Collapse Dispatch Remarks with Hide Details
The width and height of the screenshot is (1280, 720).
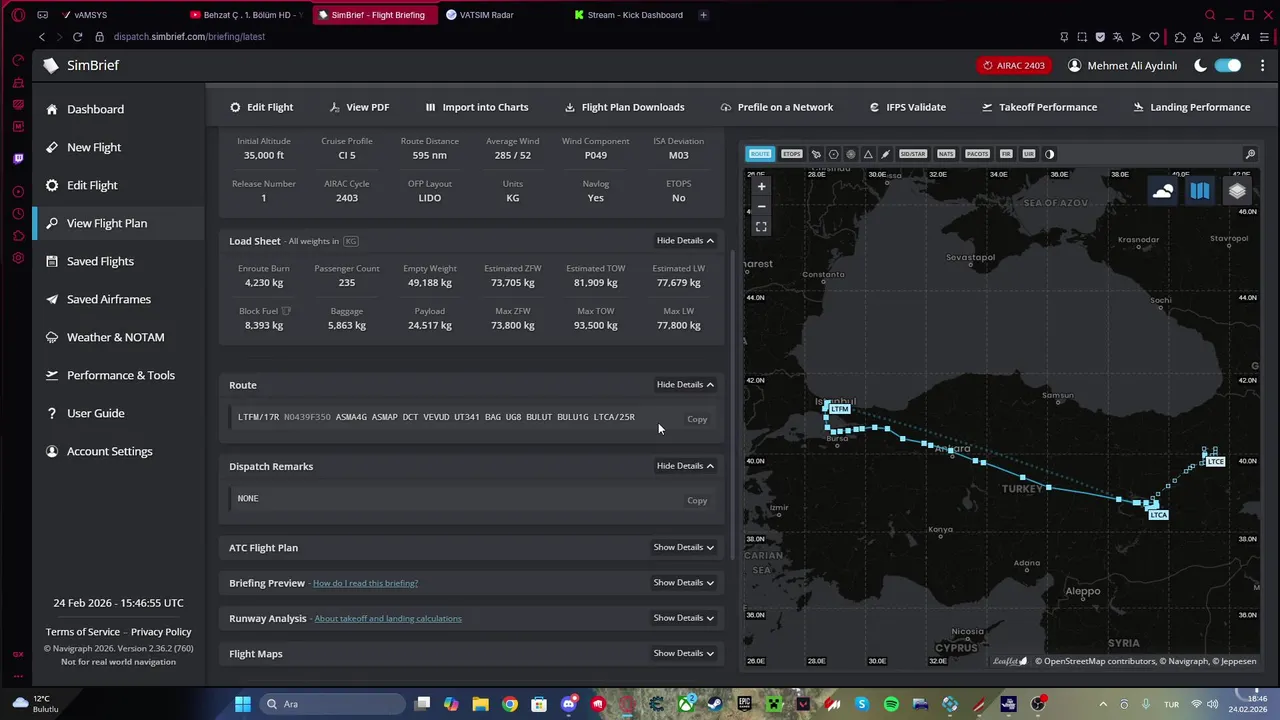tap(685, 466)
